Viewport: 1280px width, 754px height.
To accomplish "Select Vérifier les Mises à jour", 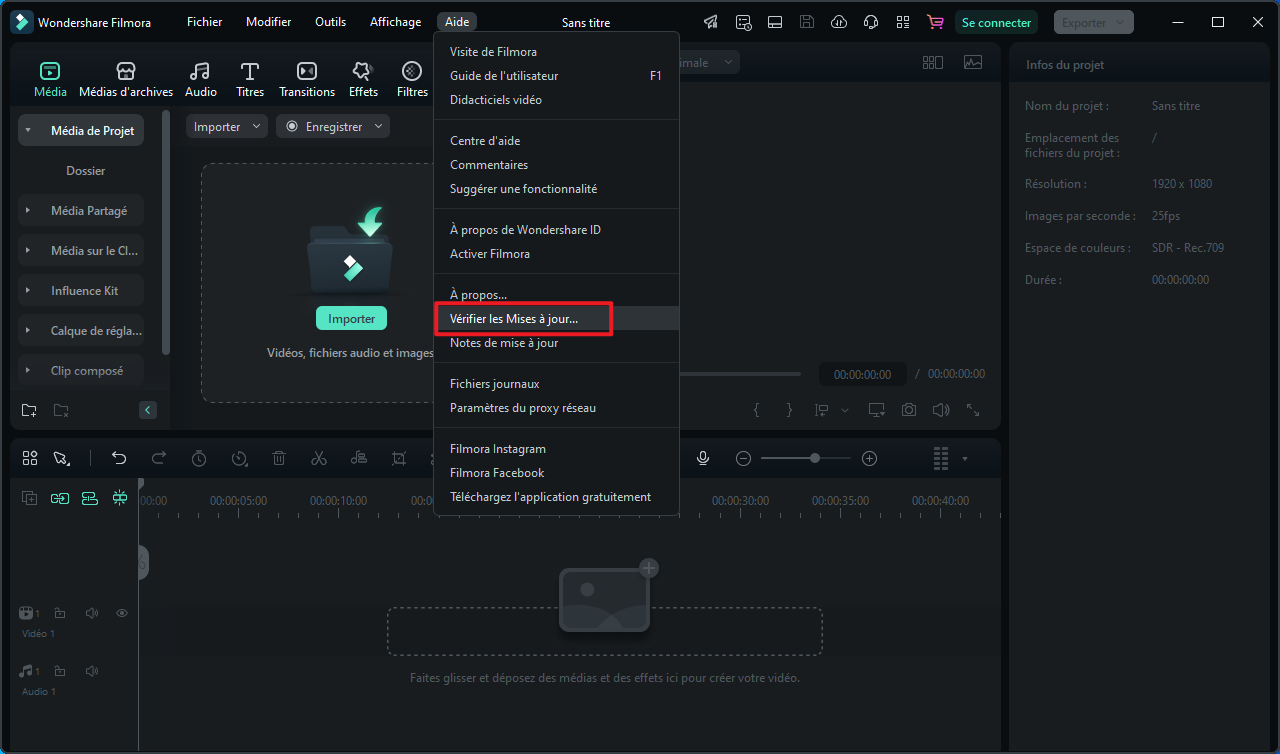I will tap(556, 319).
